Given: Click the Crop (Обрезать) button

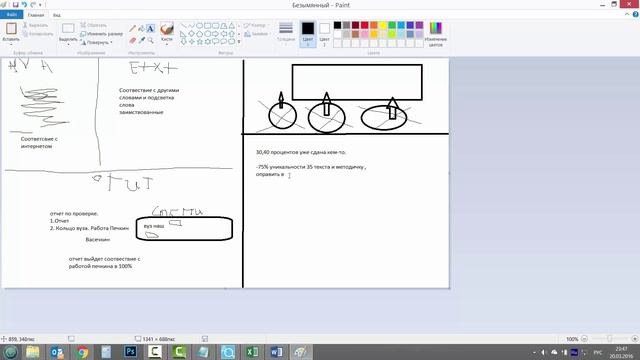Looking at the screenshot, I should tap(93, 25).
